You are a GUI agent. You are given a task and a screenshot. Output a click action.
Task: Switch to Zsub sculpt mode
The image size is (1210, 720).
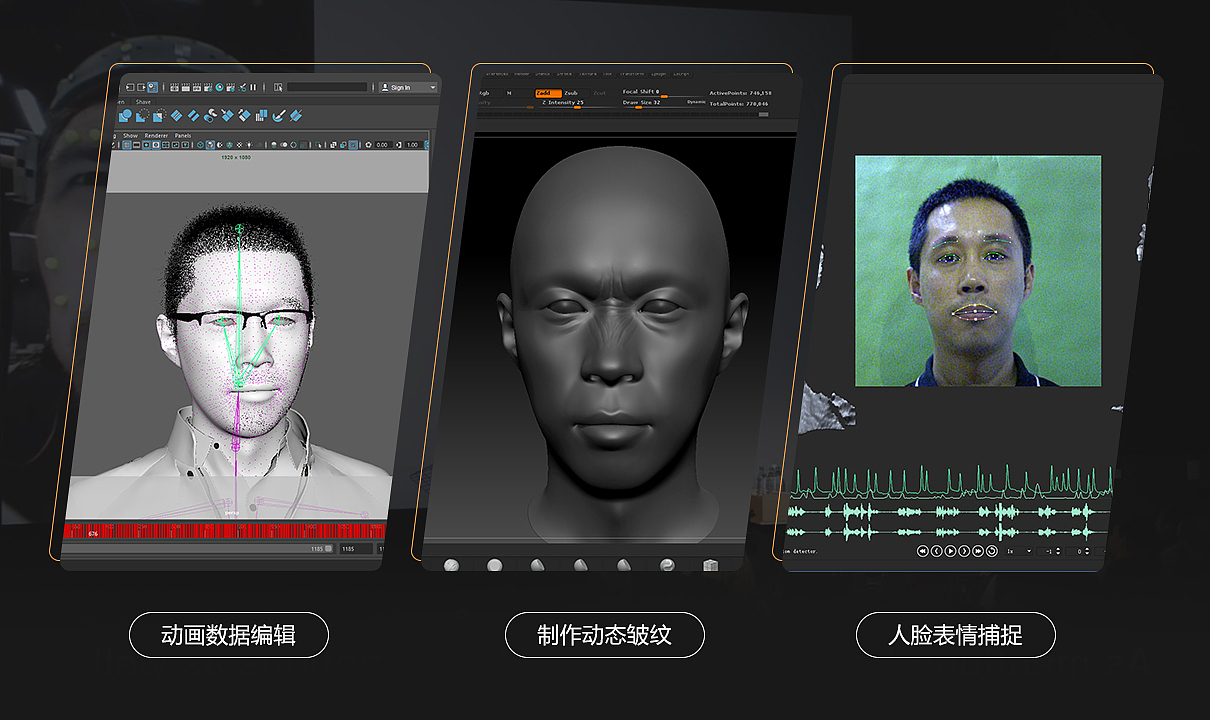coord(571,93)
